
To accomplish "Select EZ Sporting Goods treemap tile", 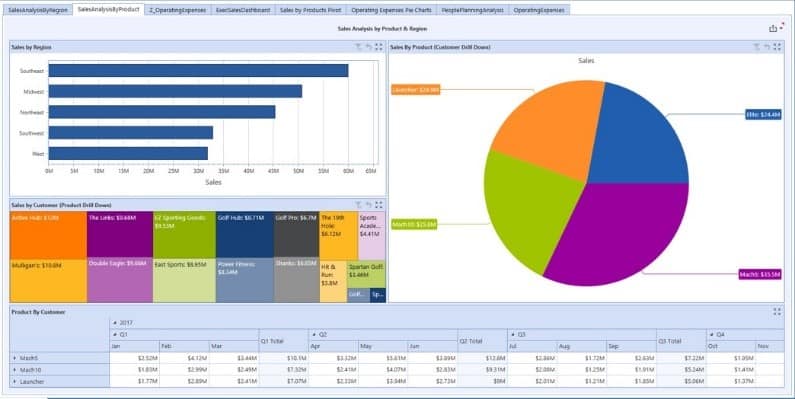I will (x=185, y=235).
